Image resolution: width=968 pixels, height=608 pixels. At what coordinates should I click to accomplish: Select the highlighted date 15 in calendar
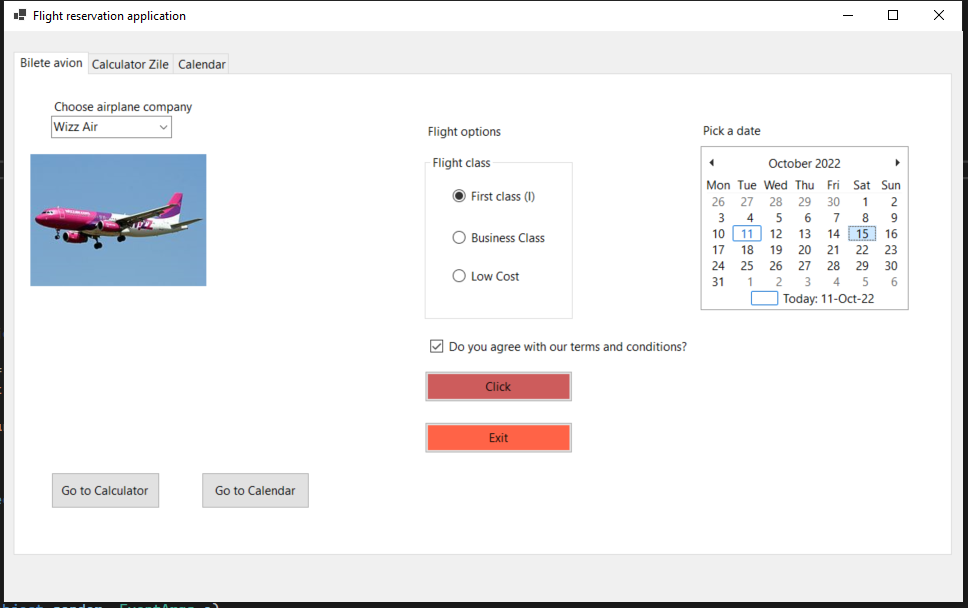point(862,233)
